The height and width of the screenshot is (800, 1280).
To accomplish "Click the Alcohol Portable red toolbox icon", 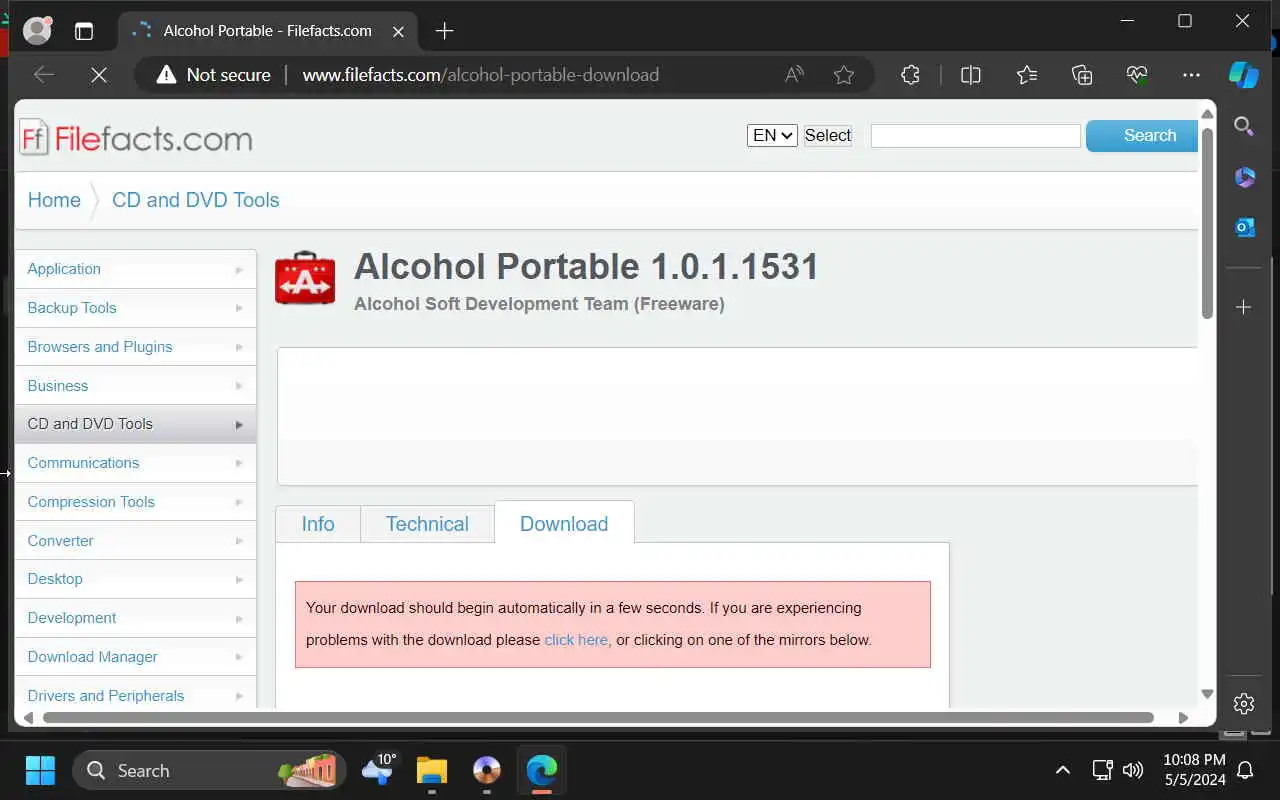I will 305,278.
